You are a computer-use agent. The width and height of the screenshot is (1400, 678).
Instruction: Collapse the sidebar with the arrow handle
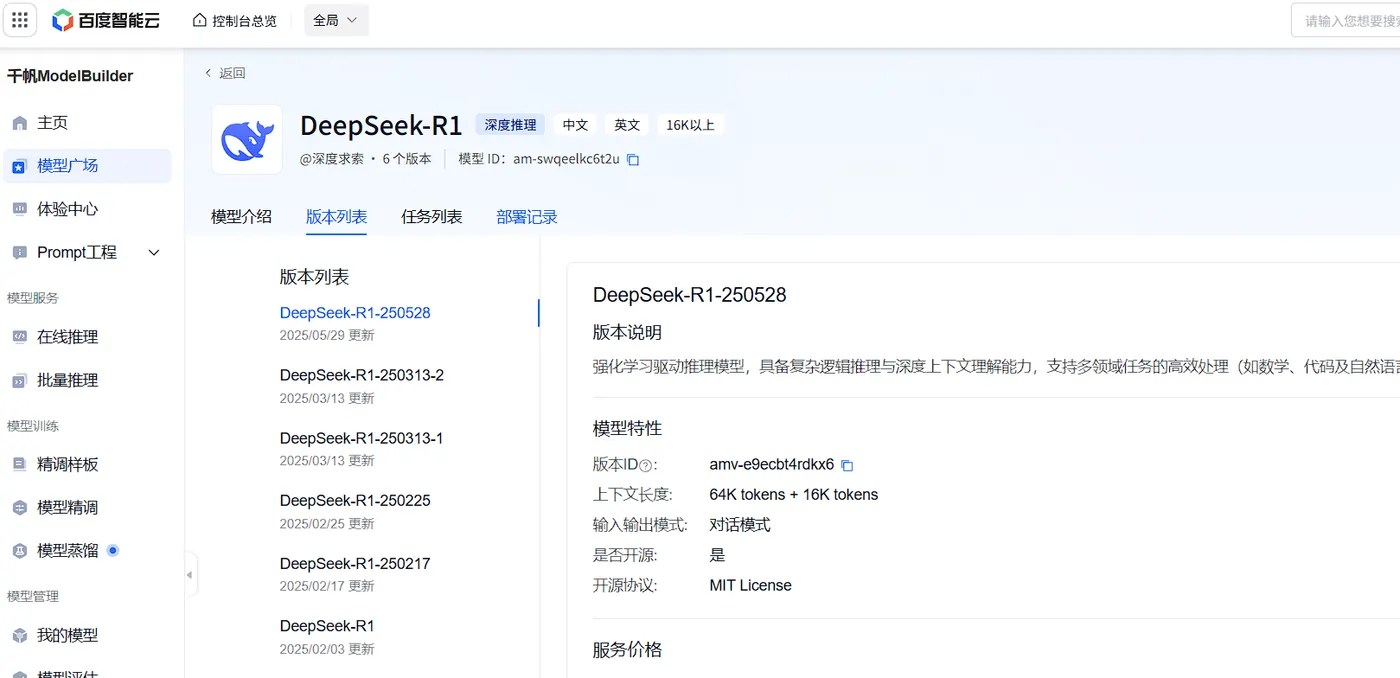[189, 575]
